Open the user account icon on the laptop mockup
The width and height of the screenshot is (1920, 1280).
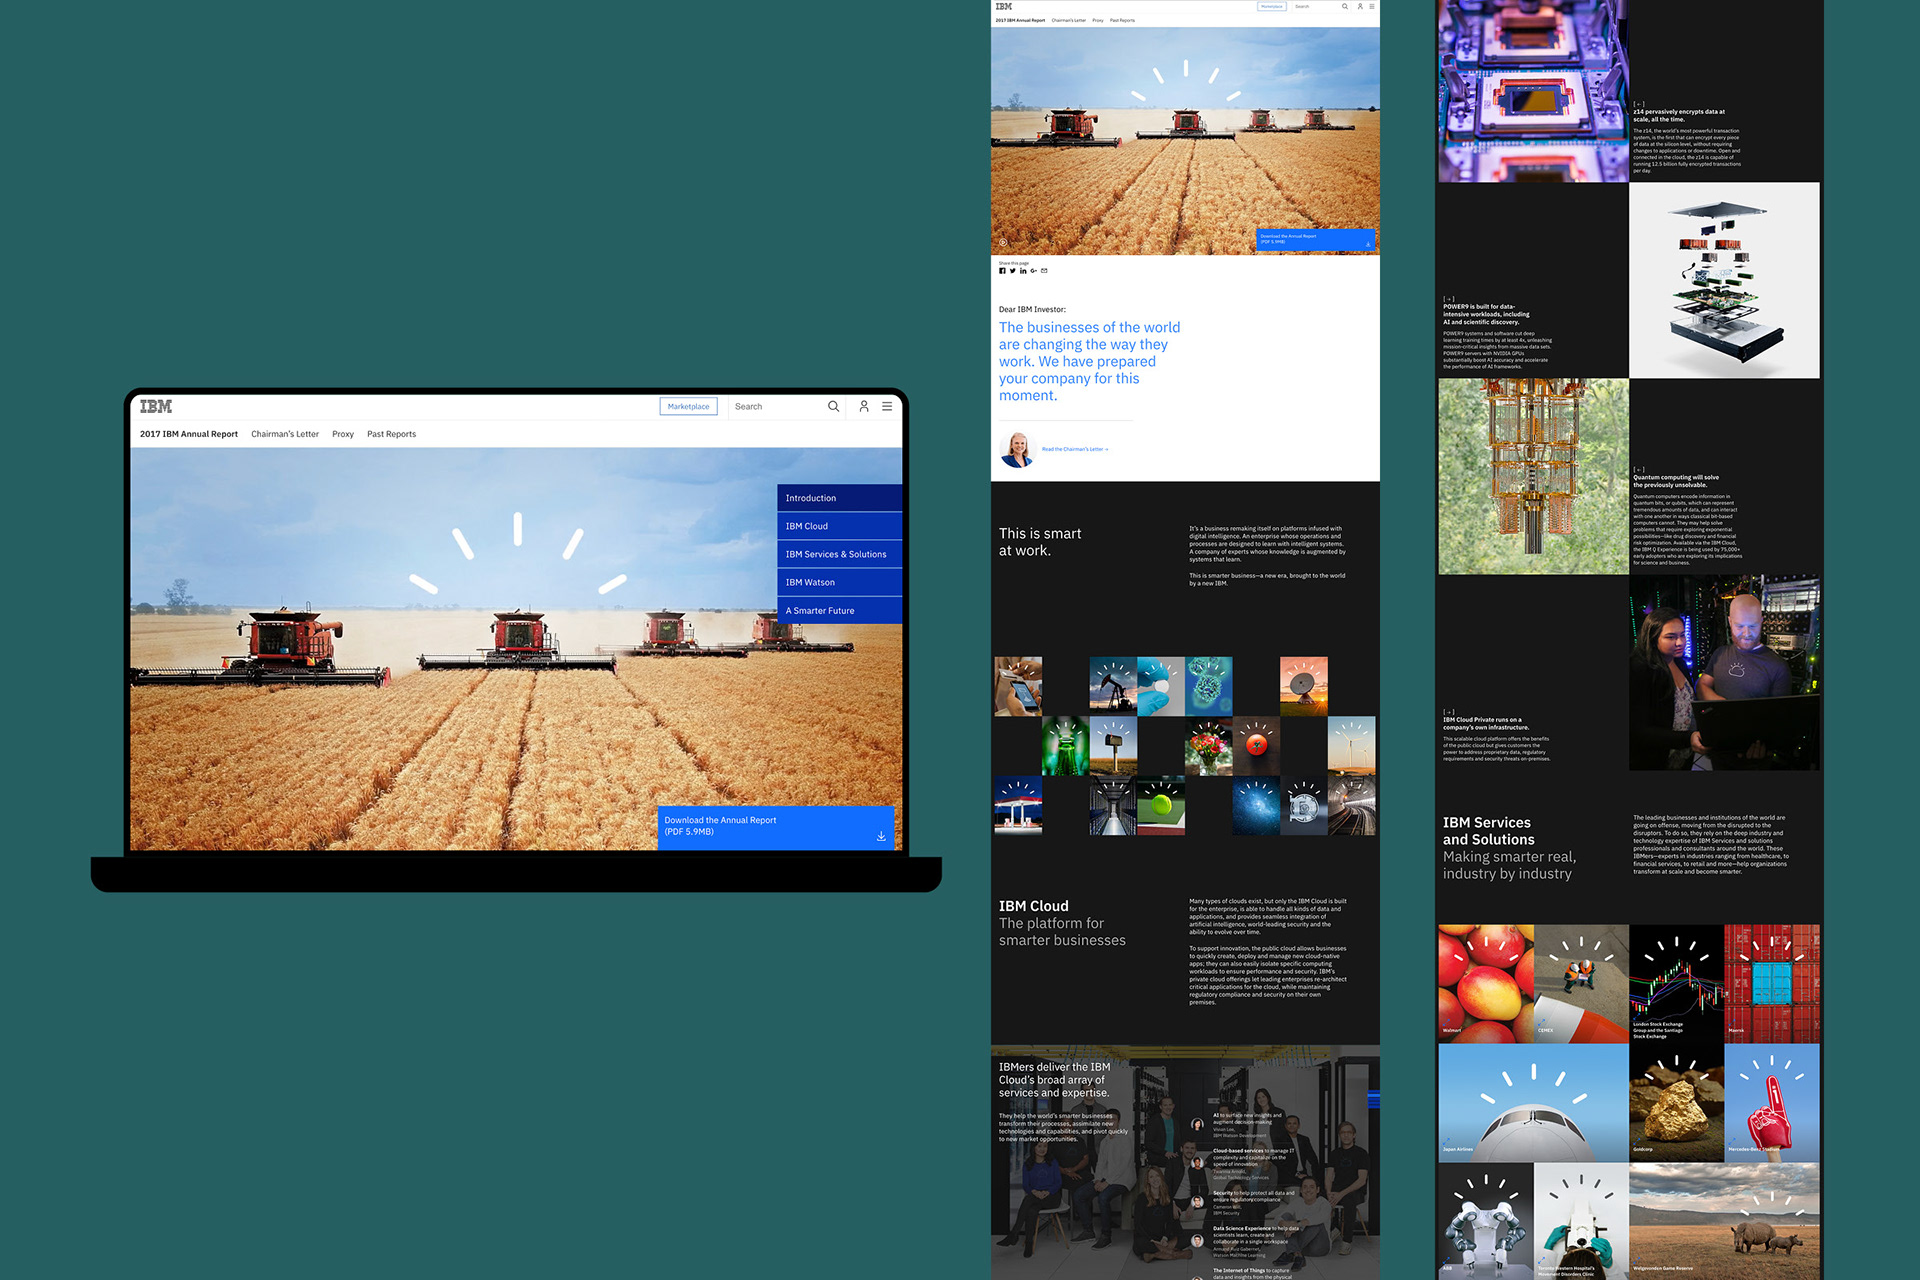coord(864,406)
